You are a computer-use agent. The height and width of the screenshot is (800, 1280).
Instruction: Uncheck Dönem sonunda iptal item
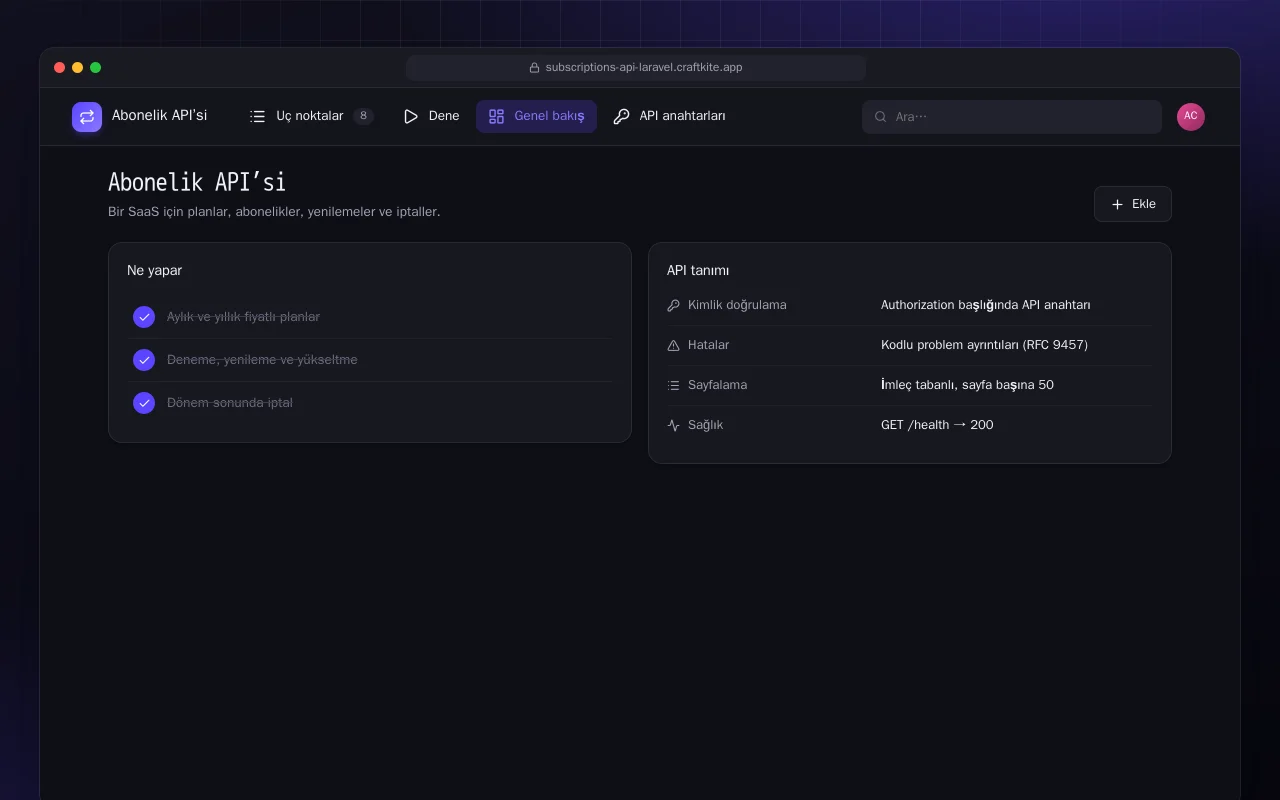(x=144, y=403)
